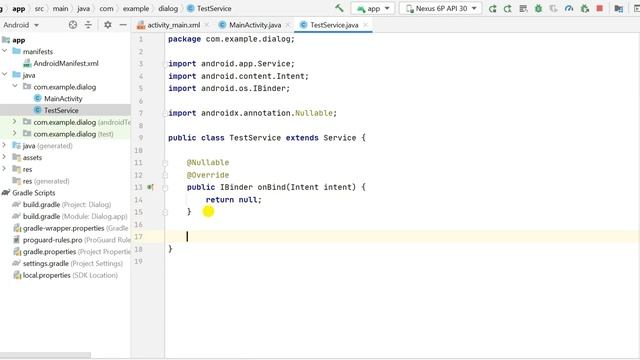Select TestService in the project tree
This screenshot has height=360, width=640.
[x=61, y=110]
